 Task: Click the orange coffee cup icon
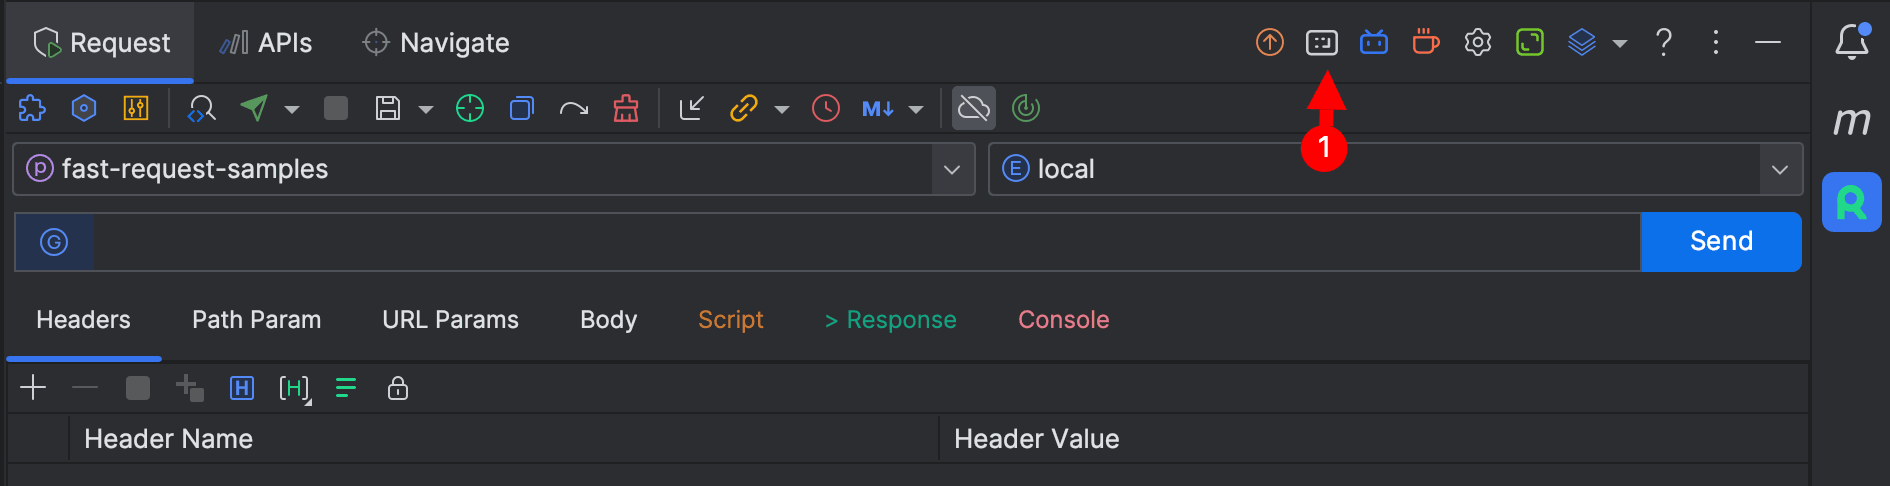click(x=1425, y=42)
